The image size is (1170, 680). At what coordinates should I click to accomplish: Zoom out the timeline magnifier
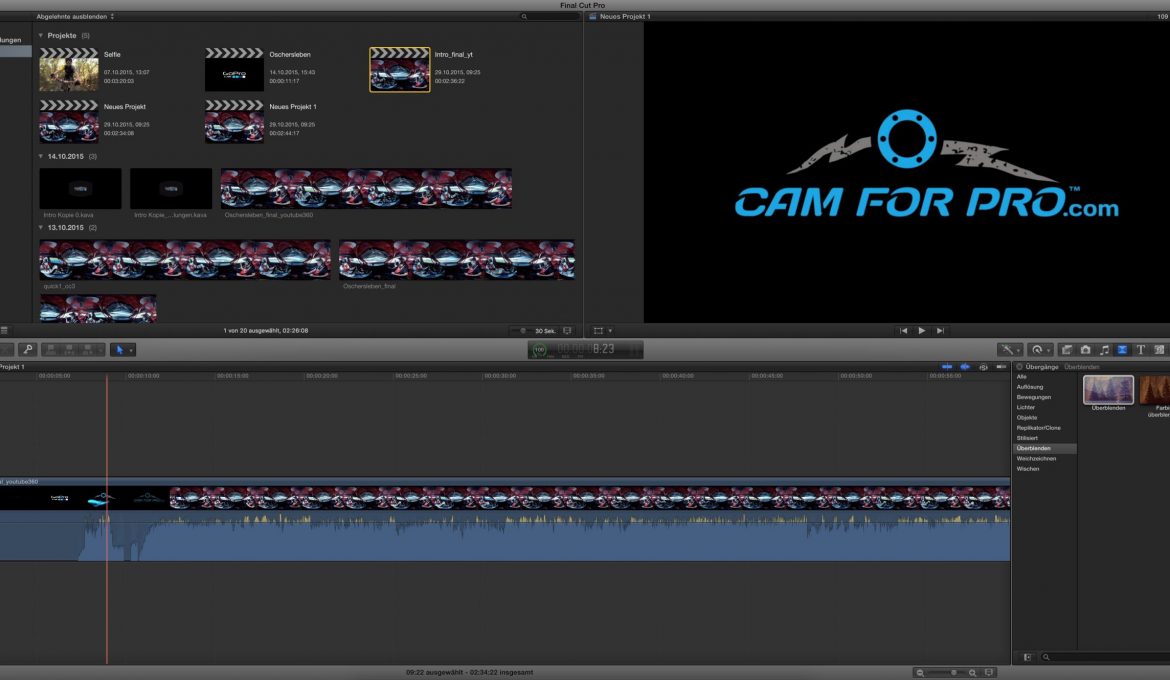point(920,673)
